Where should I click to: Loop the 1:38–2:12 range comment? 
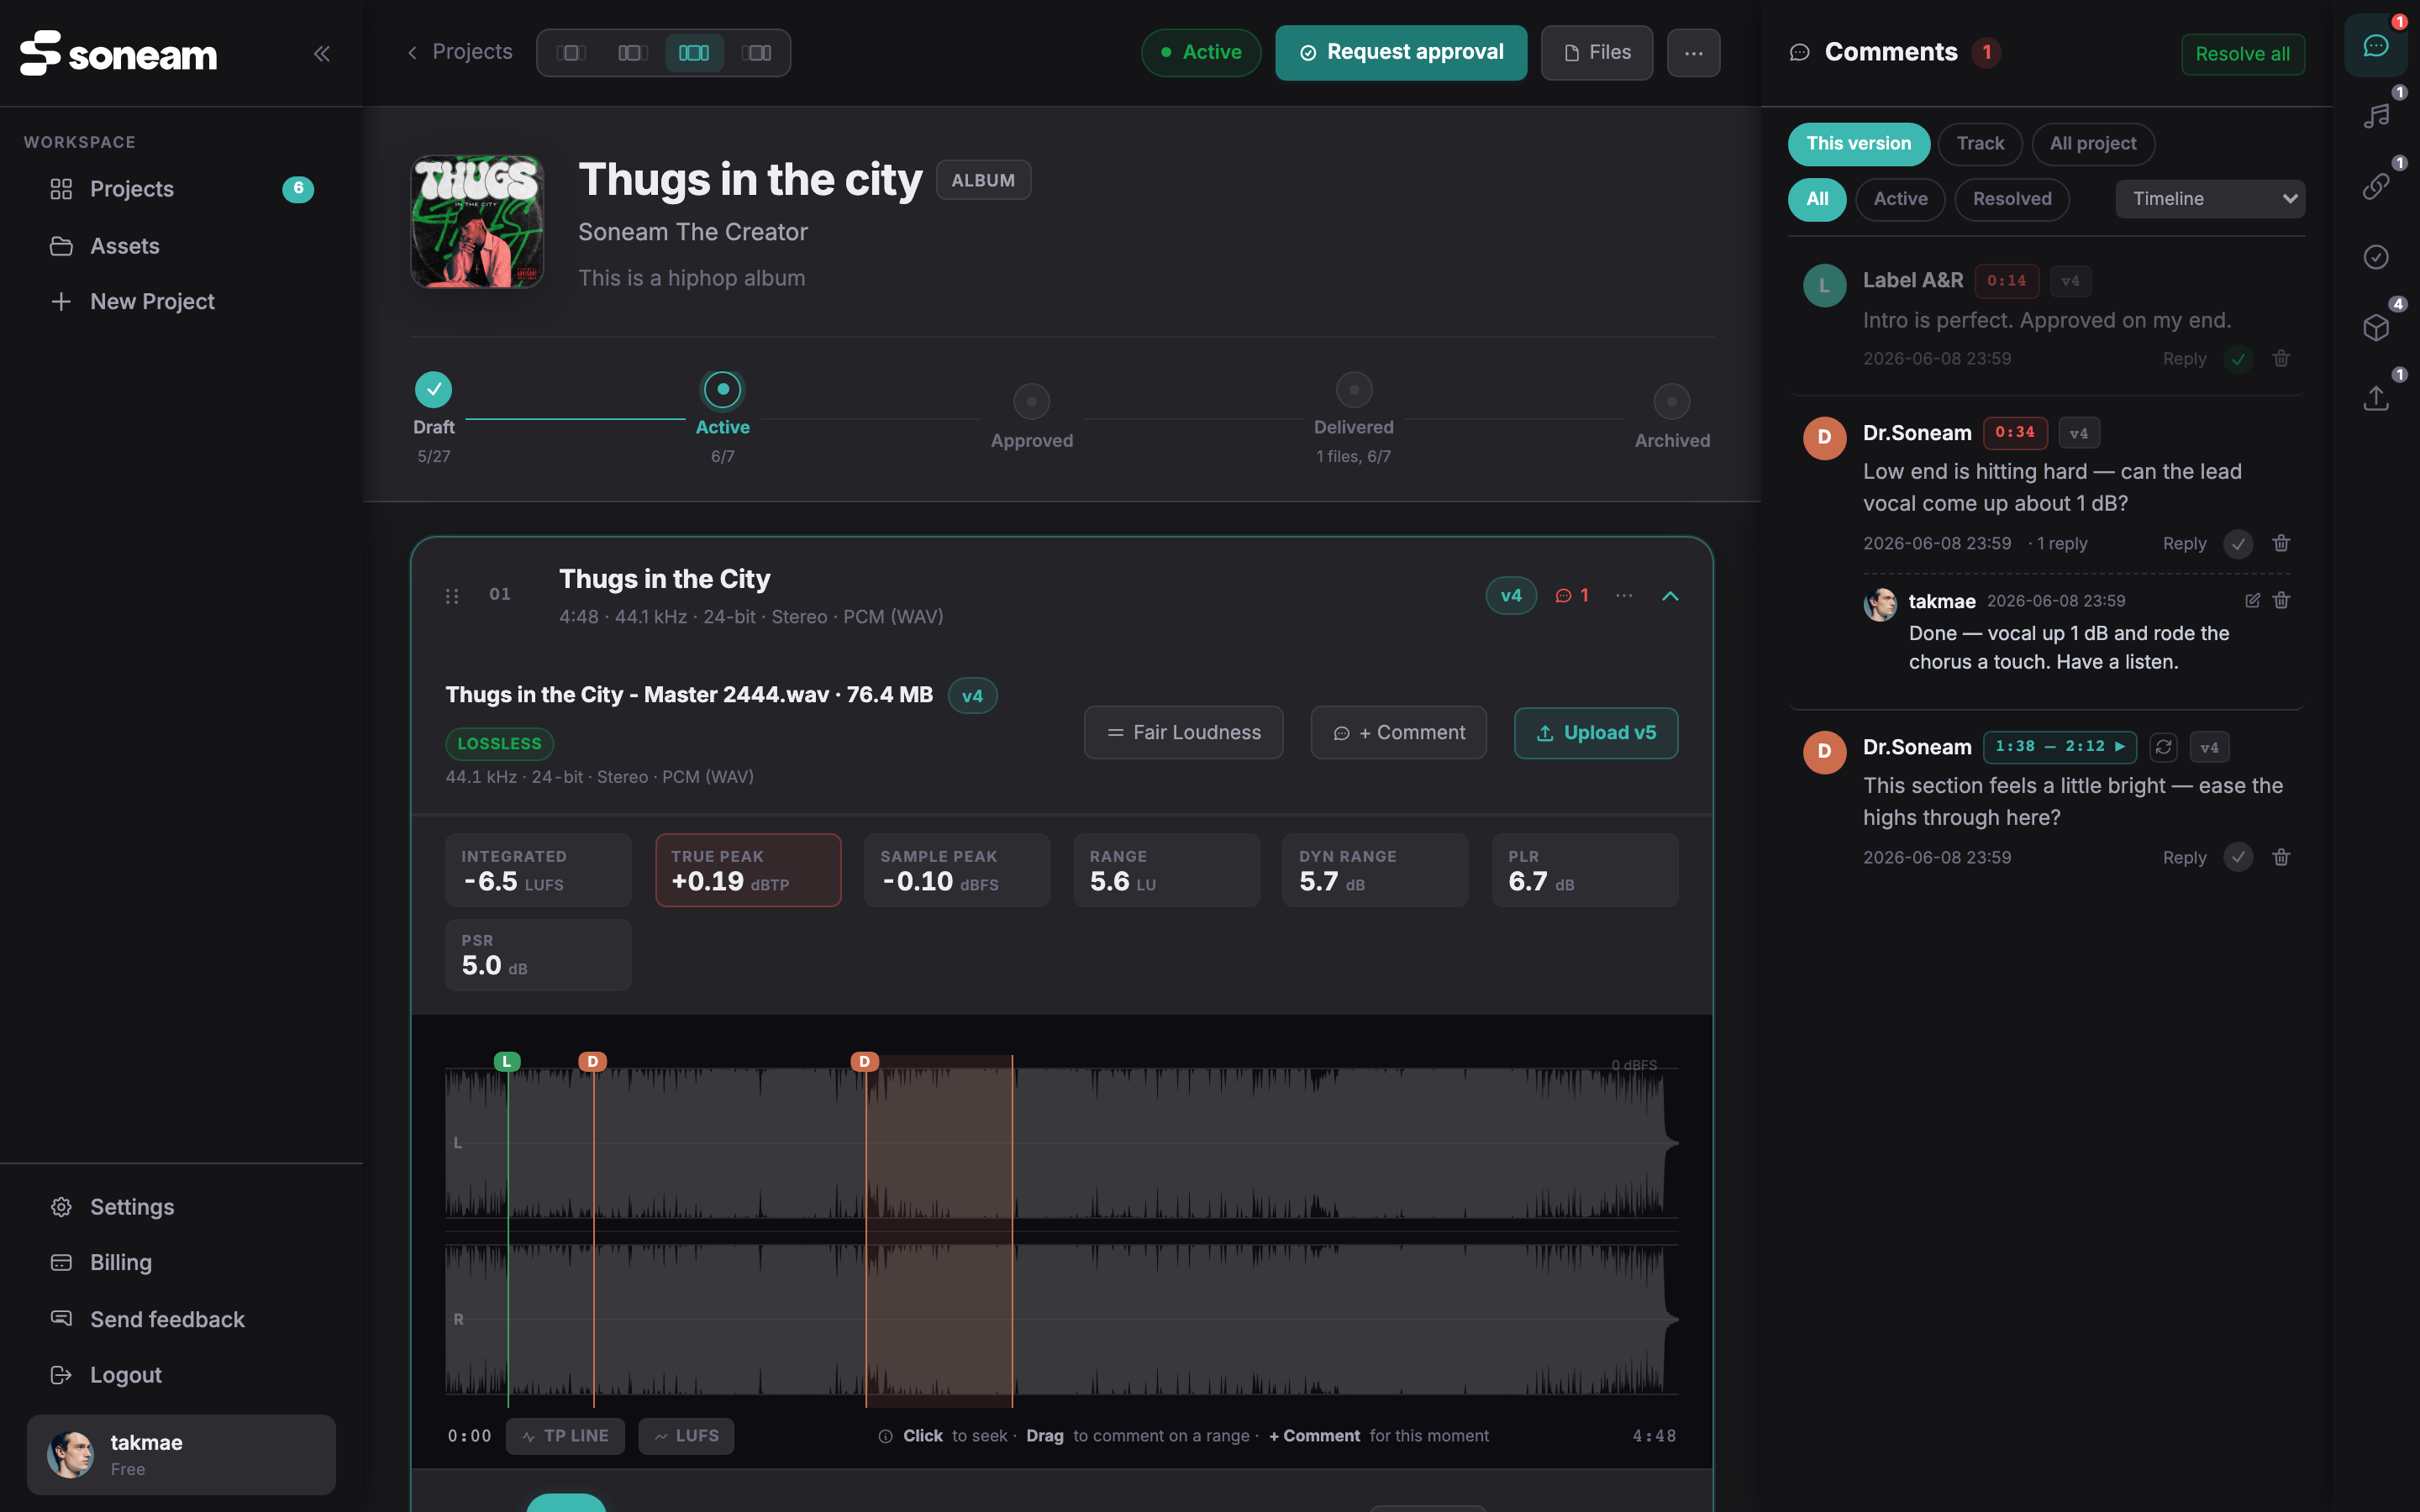(2163, 747)
